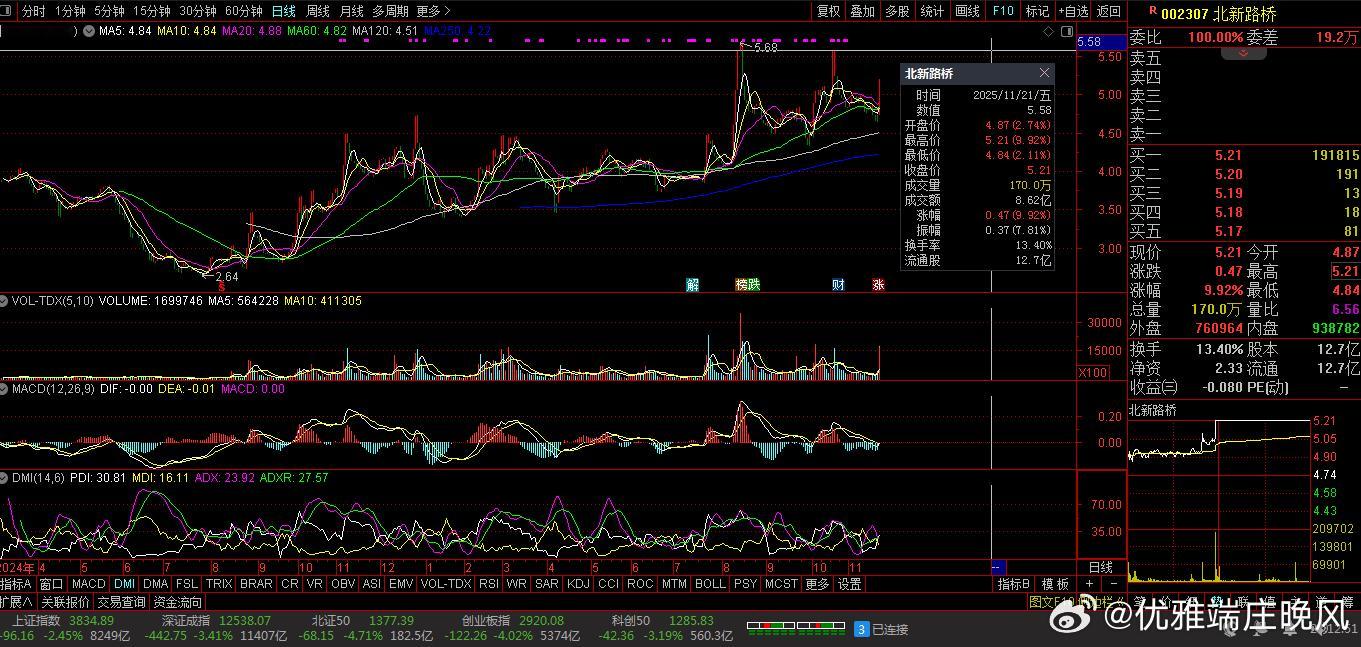Open the 扩展 expander panel

(x=17, y=602)
